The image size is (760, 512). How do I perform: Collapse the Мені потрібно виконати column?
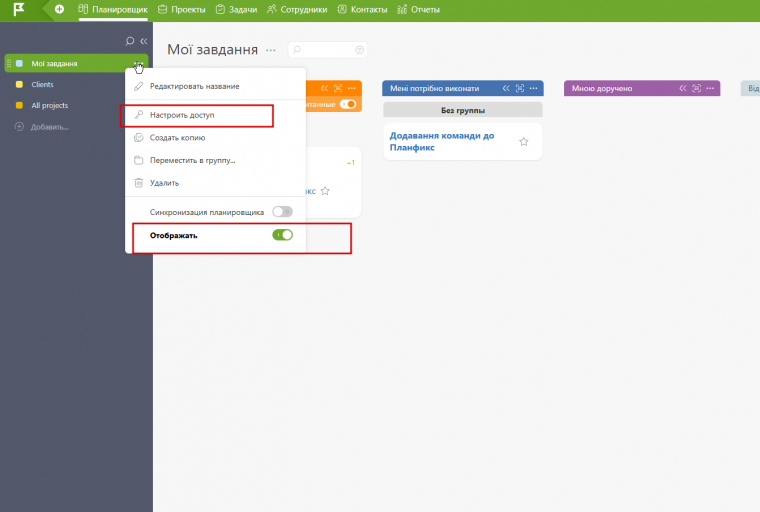pyautogui.click(x=506, y=88)
